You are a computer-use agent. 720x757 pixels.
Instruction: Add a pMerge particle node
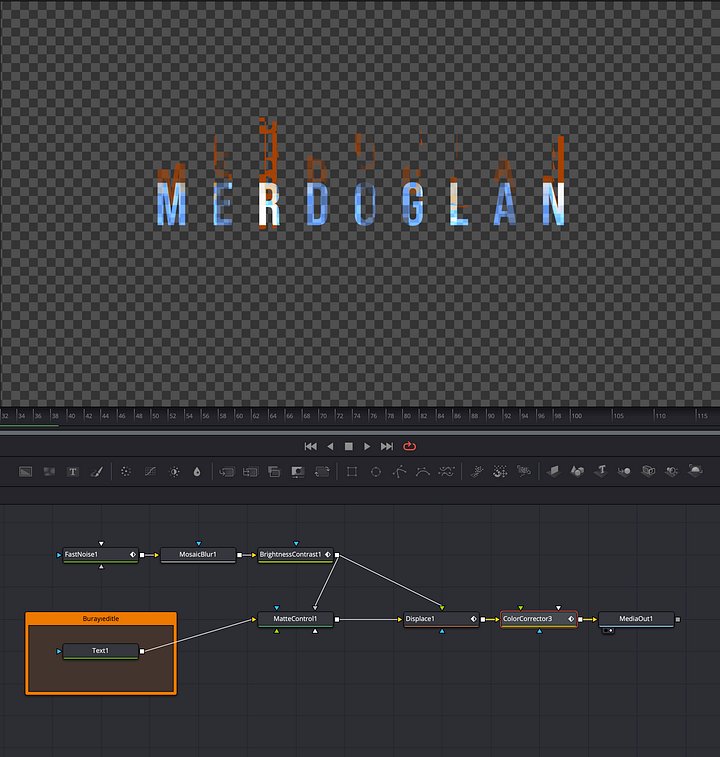(x=500, y=472)
